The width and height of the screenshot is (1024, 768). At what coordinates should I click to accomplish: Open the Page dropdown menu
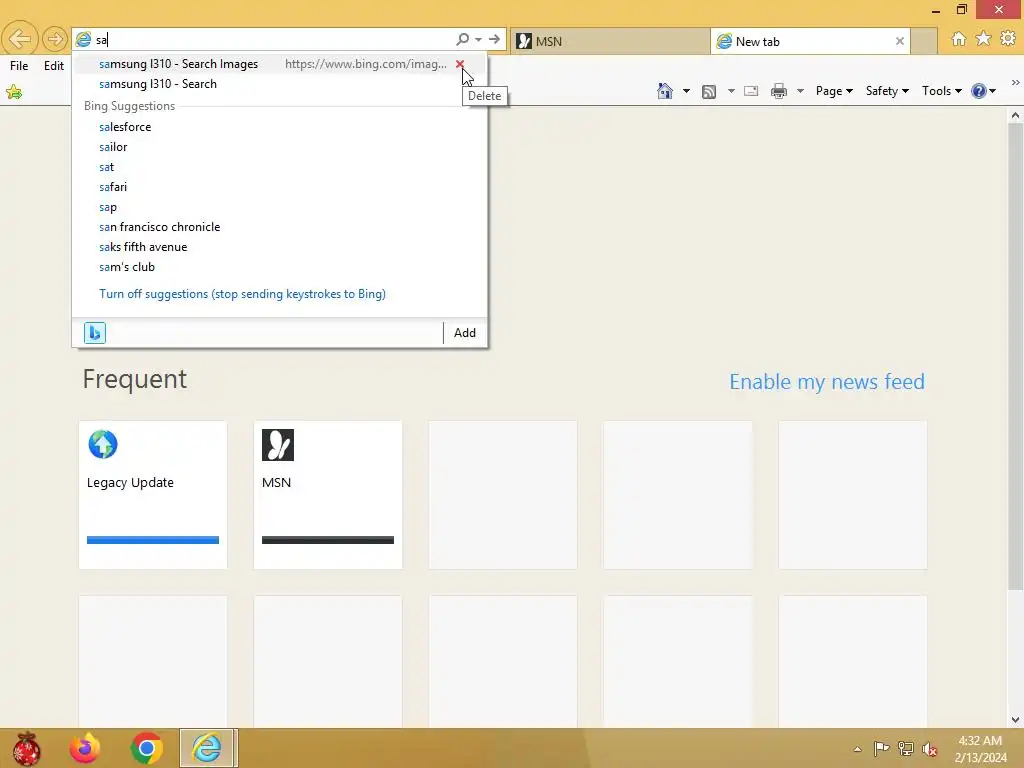click(x=834, y=91)
